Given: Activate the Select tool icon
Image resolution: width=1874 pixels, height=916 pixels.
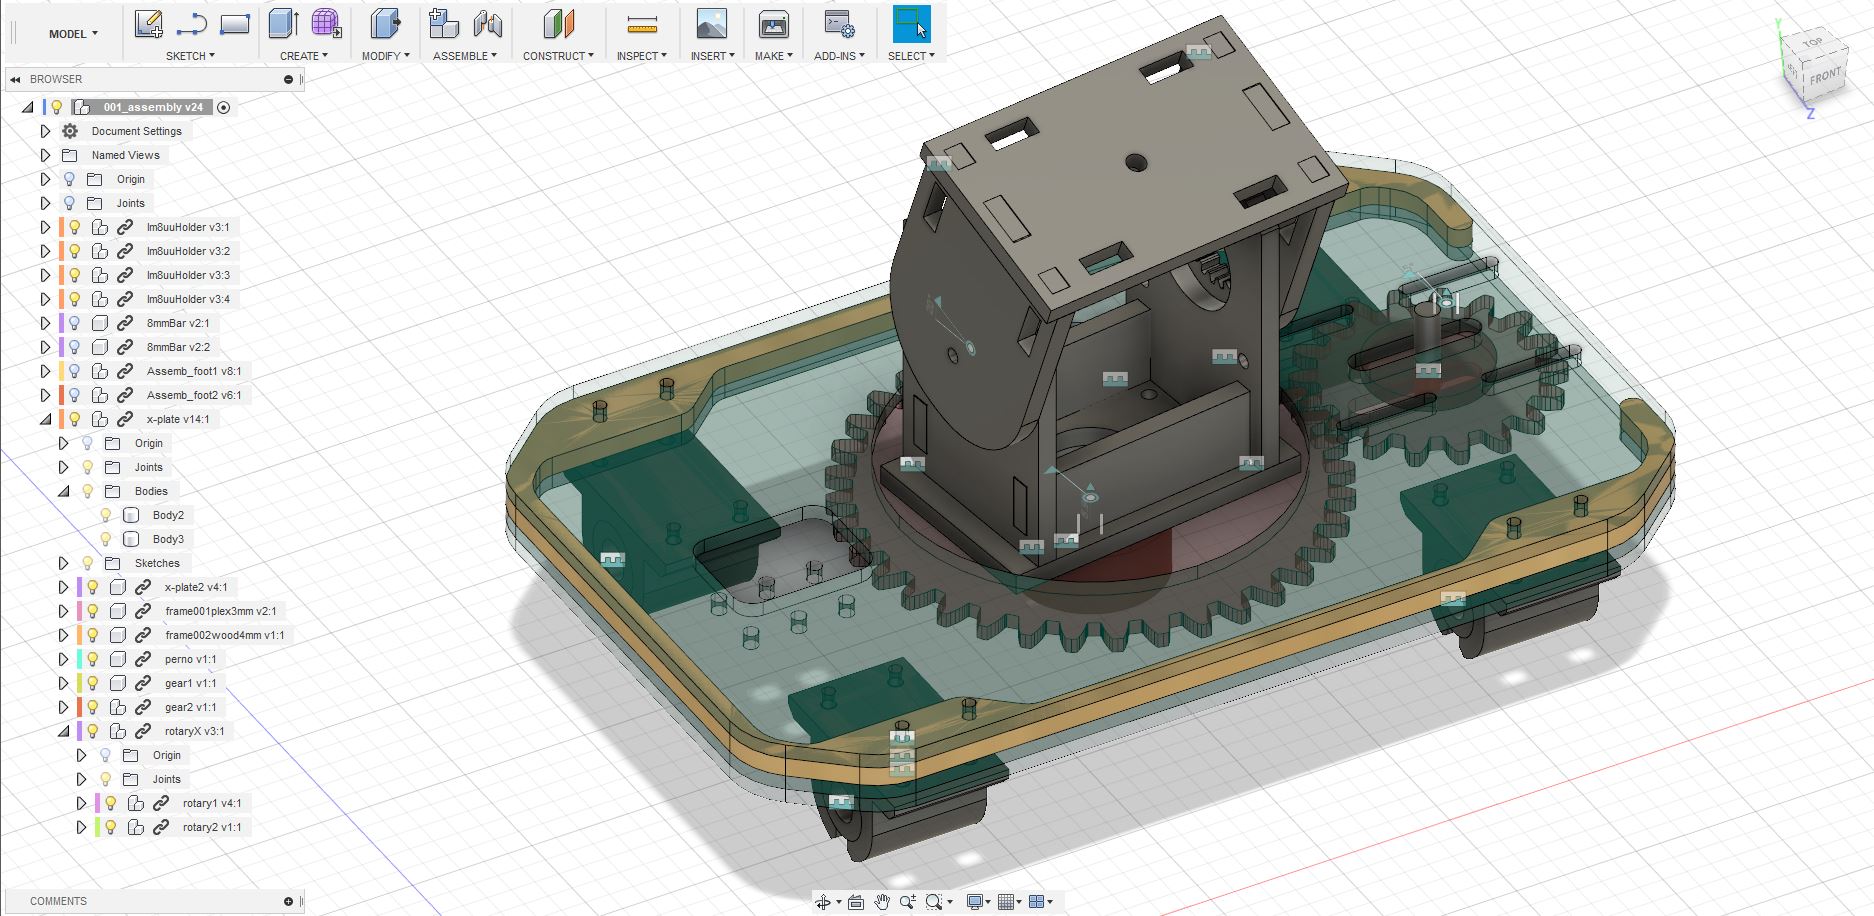Looking at the screenshot, I should tap(911, 24).
